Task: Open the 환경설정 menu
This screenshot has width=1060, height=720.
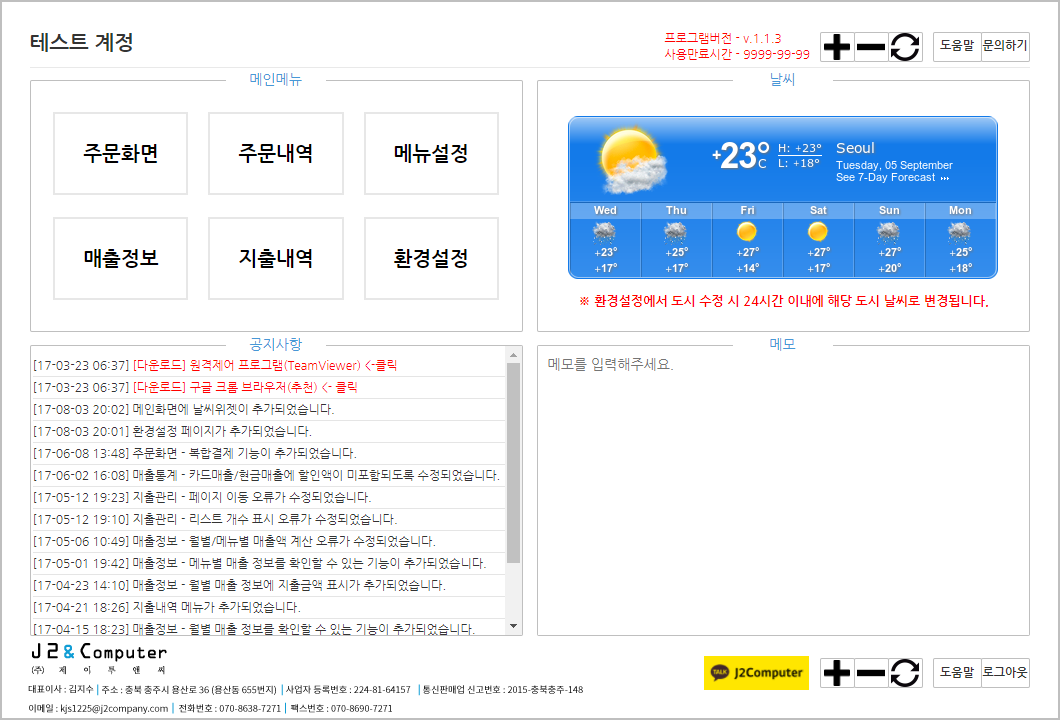Action: pyautogui.click(x=431, y=258)
